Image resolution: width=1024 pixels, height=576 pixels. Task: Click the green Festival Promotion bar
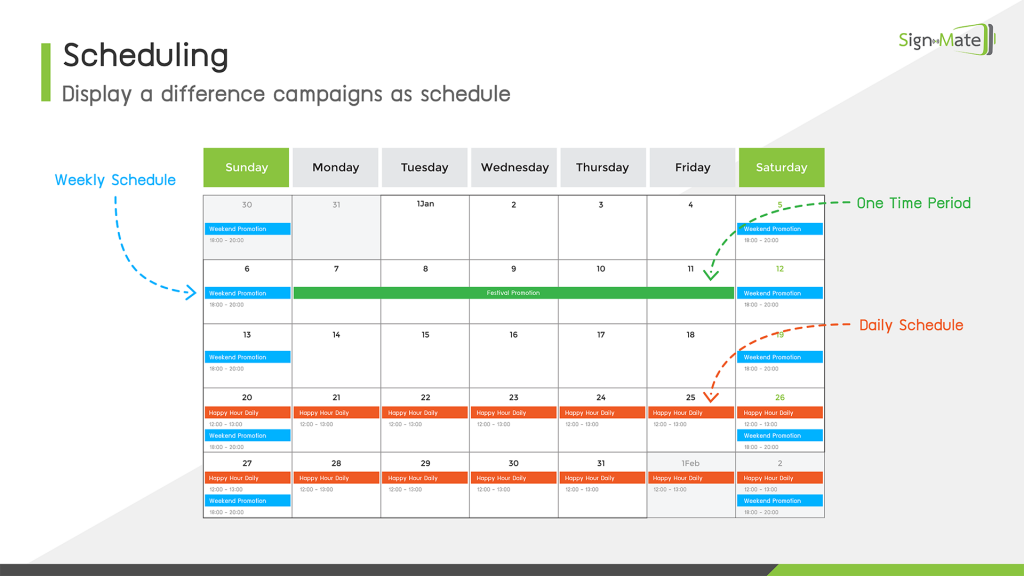(x=513, y=293)
